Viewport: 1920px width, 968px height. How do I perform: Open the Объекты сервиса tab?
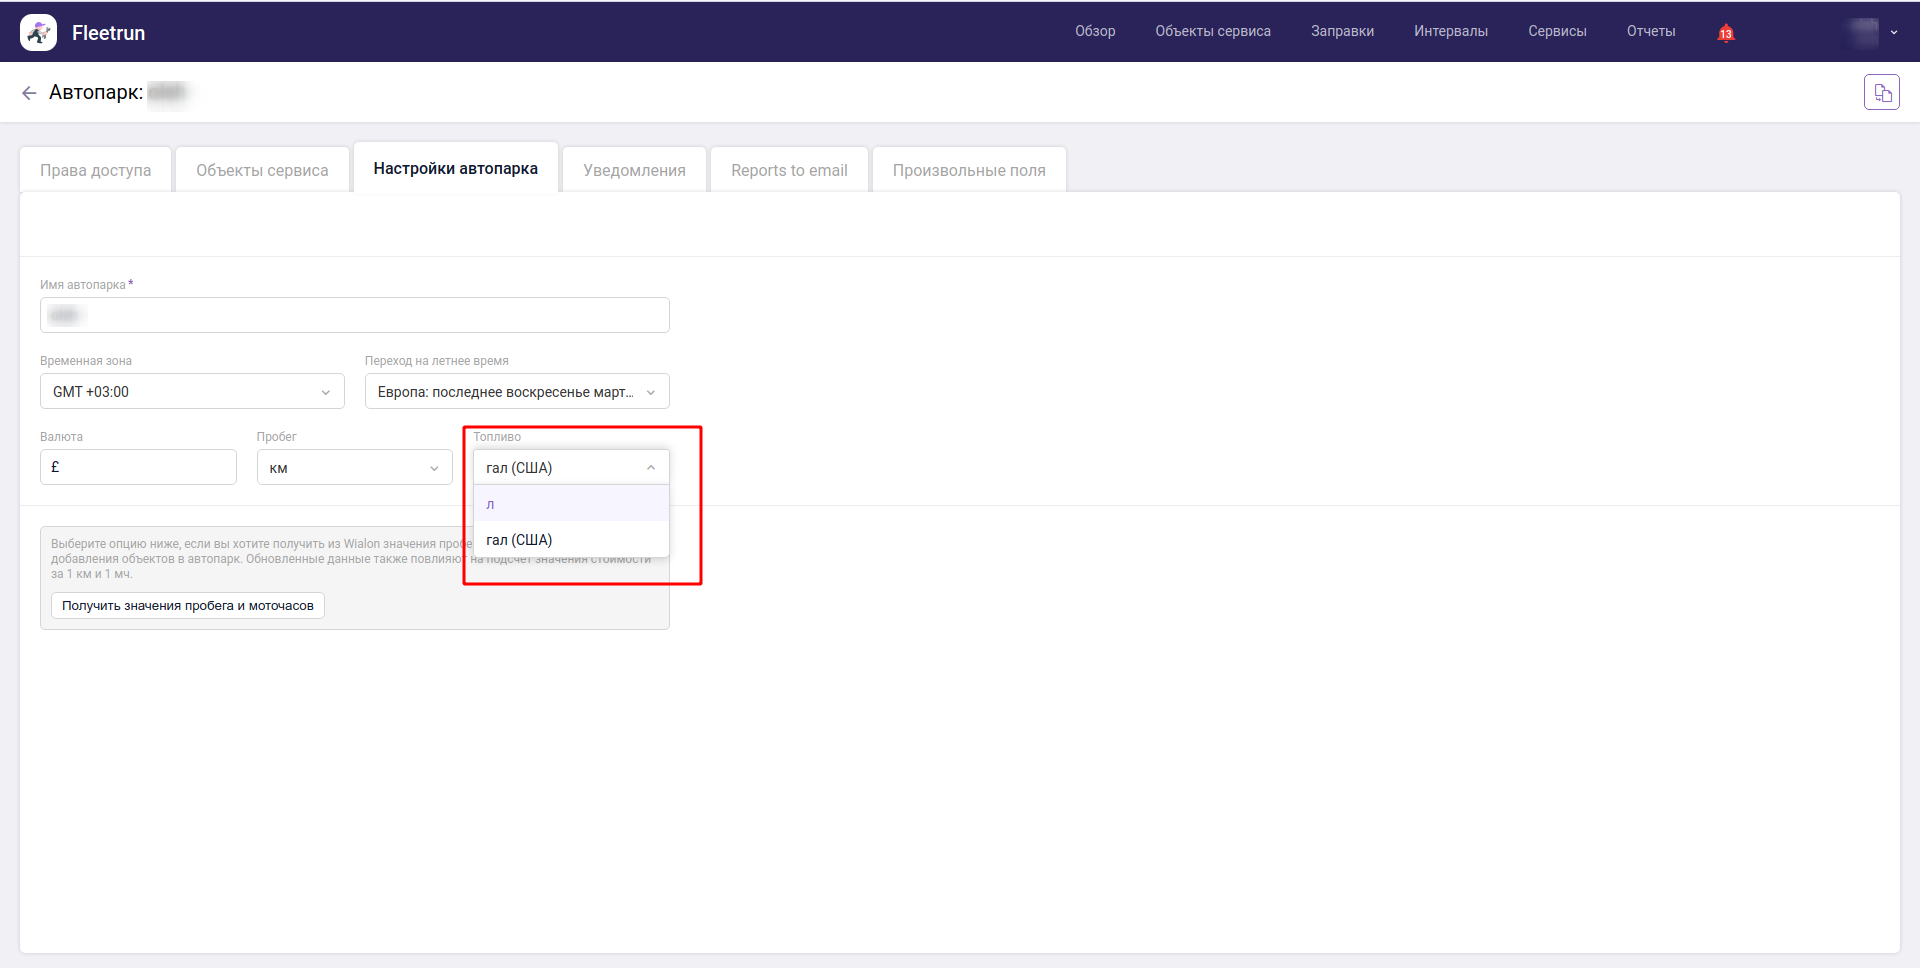point(262,170)
